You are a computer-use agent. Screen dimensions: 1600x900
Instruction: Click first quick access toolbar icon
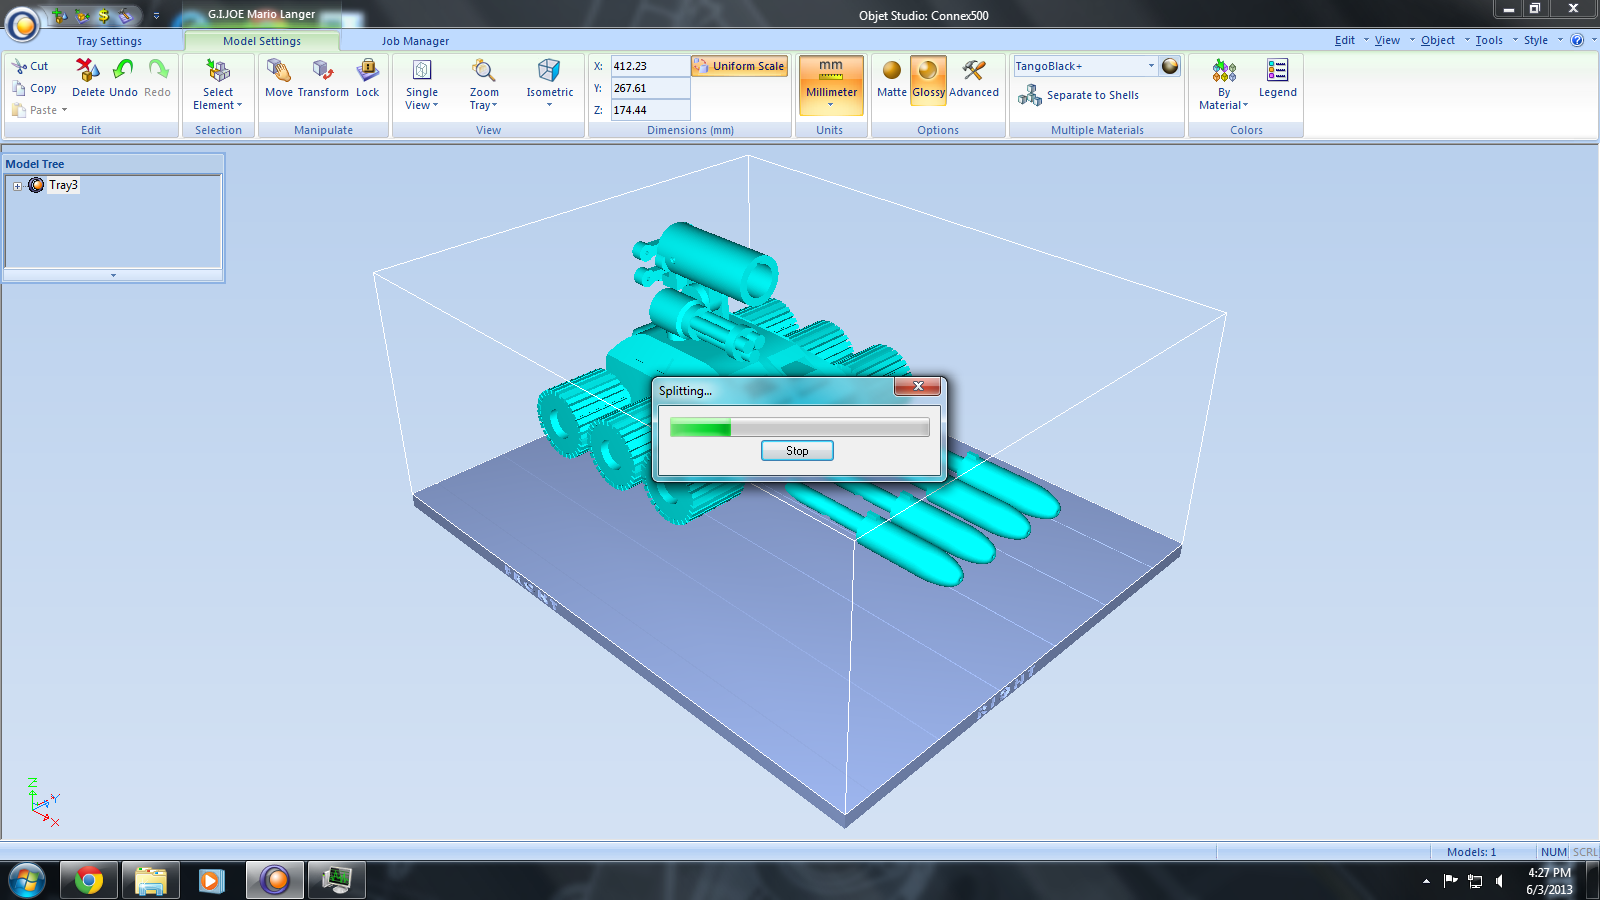click(59, 15)
